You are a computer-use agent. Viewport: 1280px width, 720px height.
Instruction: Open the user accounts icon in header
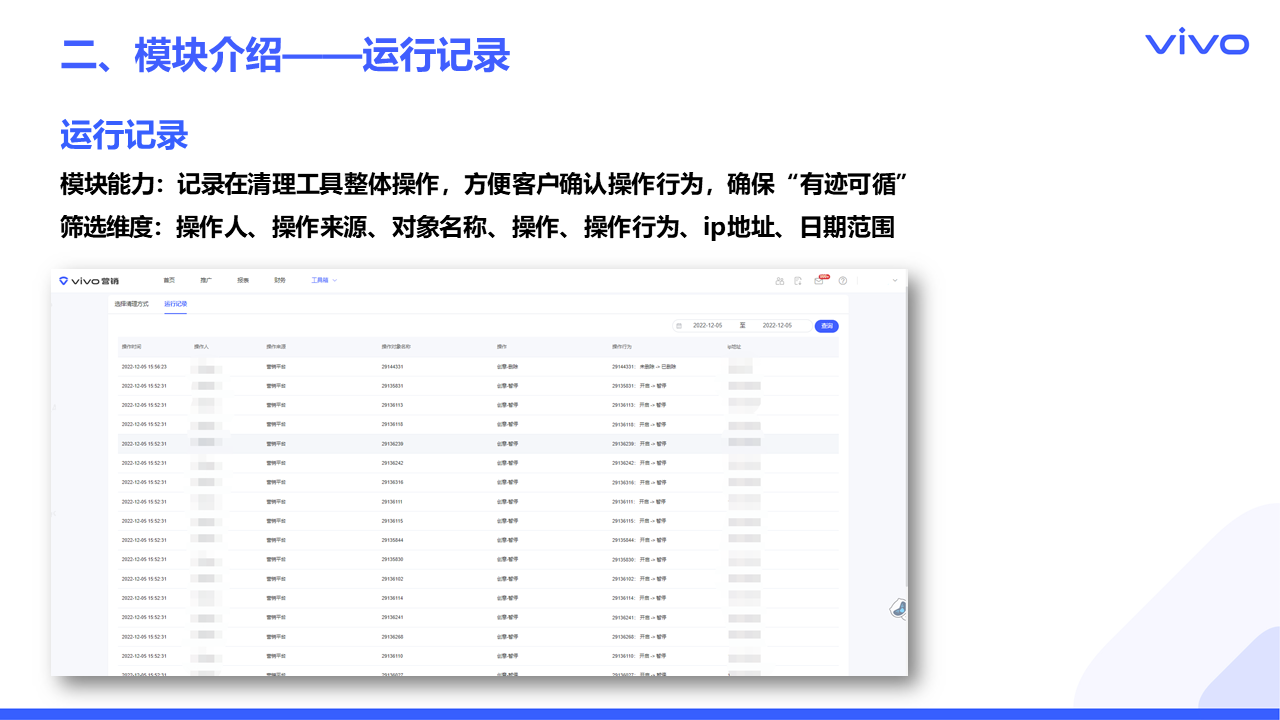[x=779, y=281]
